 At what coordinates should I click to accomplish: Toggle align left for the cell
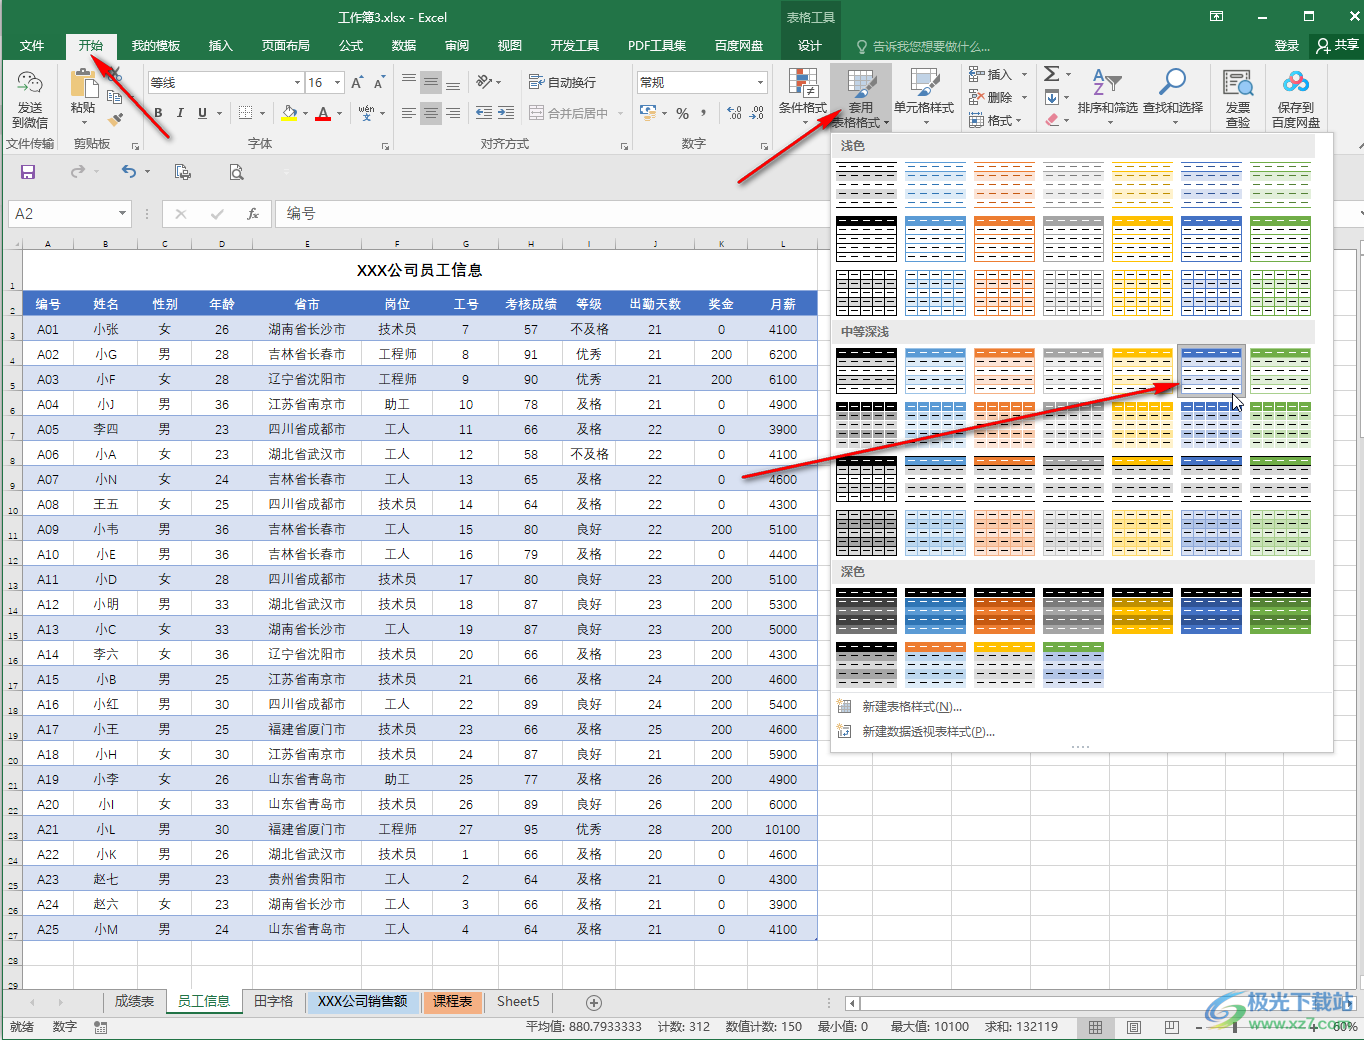[408, 113]
